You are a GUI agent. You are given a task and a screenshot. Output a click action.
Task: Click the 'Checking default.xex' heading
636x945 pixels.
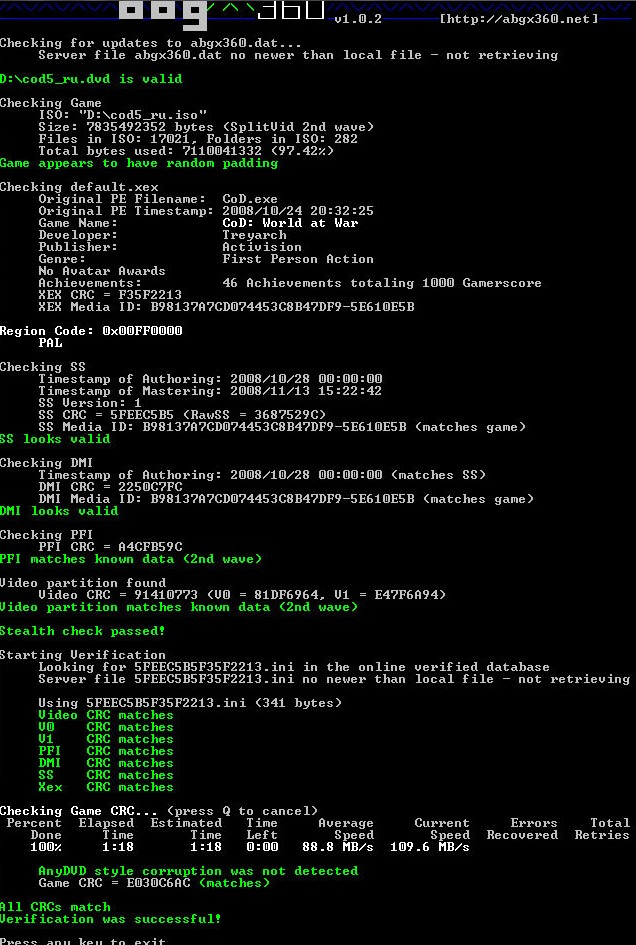(79, 187)
